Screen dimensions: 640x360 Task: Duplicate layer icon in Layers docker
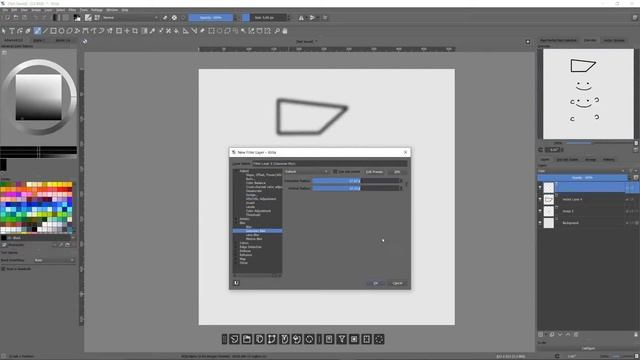pos(552,334)
